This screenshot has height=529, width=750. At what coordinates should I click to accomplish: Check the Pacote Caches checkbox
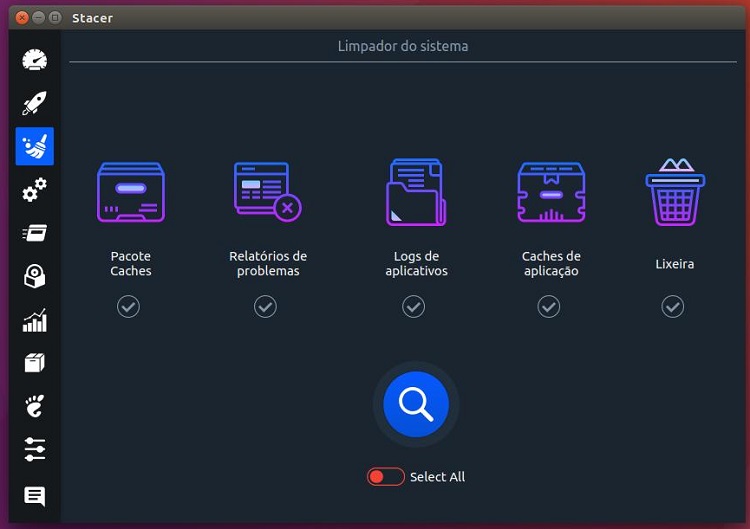pyautogui.click(x=128, y=307)
